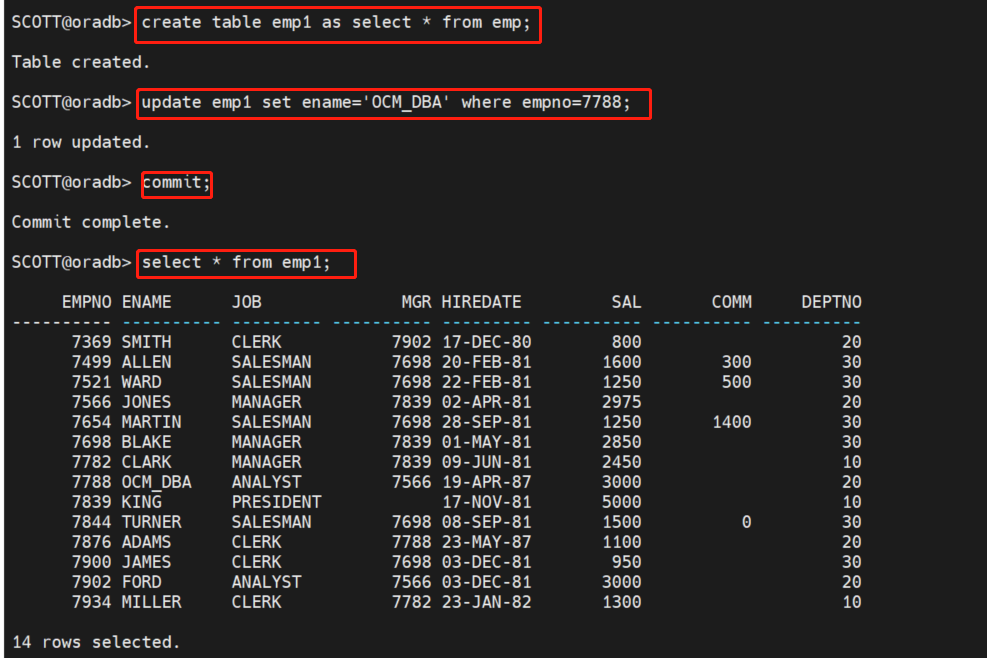Click the ename value JONES

tap(146, 402)
